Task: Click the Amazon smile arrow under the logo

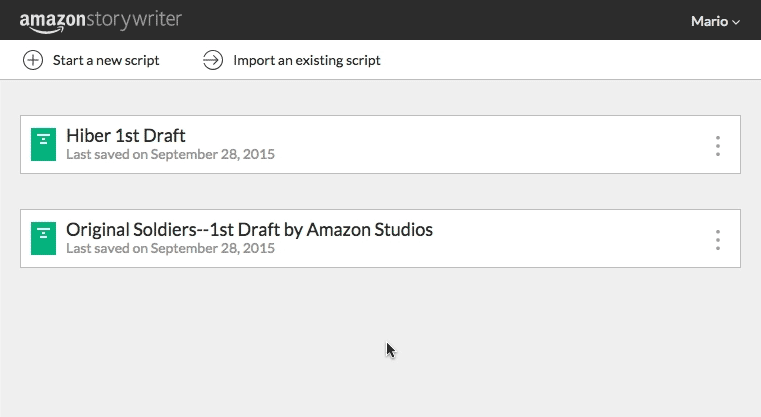Action: 47,31
